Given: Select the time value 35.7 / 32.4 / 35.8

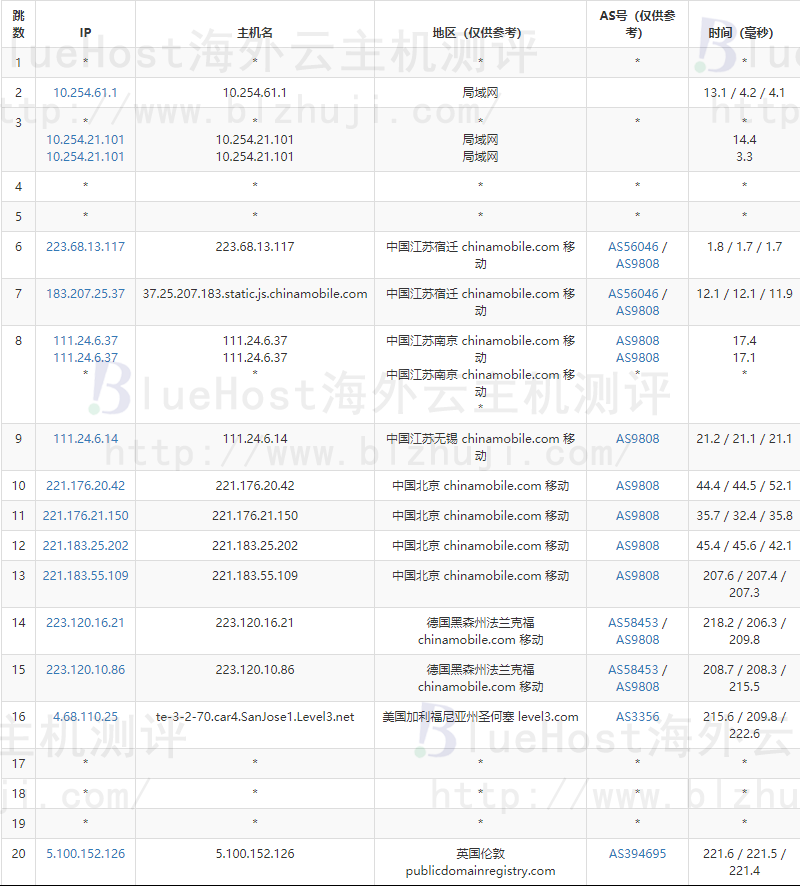Looking at the screenshot, I should point(744,515).
